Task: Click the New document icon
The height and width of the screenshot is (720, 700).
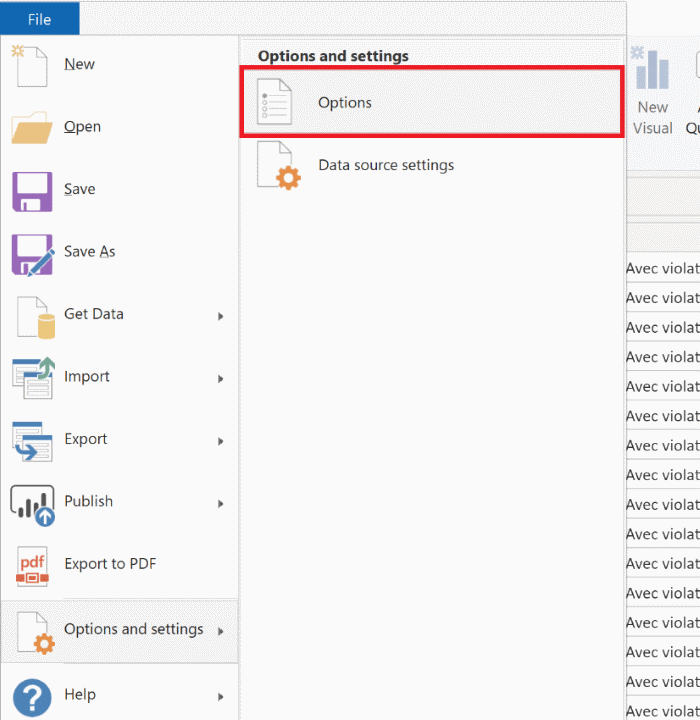Action: pyautogui.click(x=30, y=66)
